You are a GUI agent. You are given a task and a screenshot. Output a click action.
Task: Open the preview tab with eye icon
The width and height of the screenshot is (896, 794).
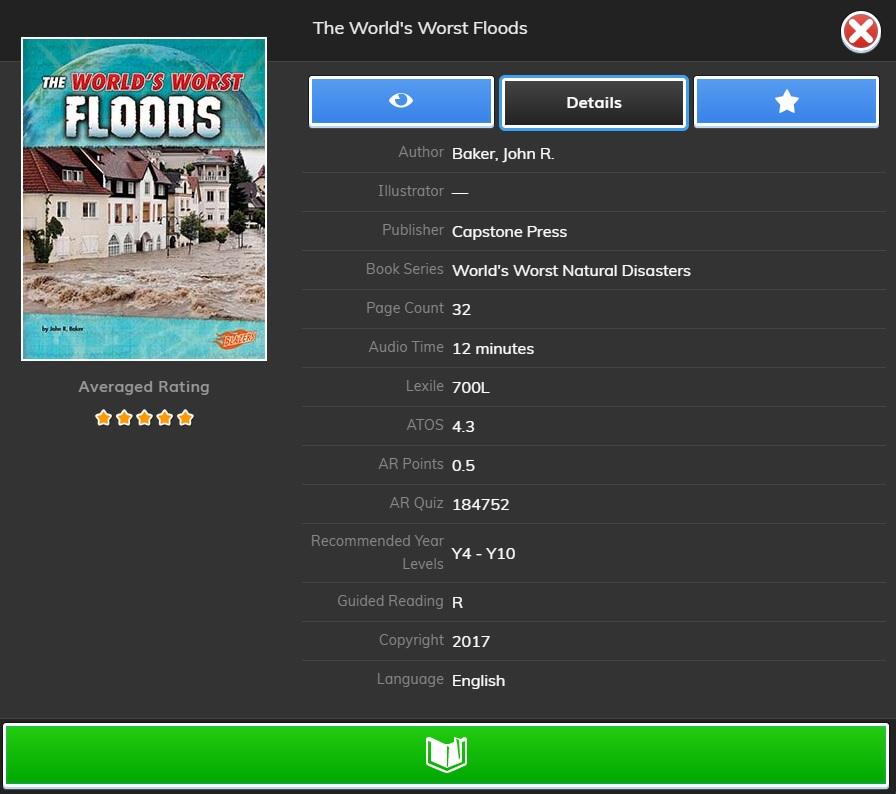pyautogui.click(x=401, y=102)
